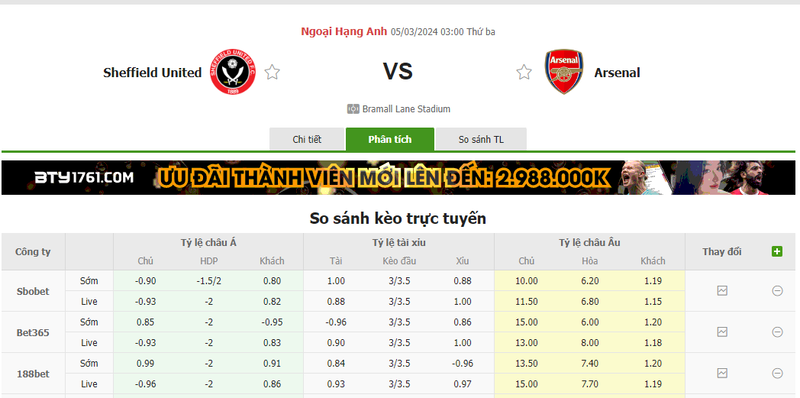This screenshot has height=398, width=800.
Task: Click the match date 05/03/2024 03:00
Action: (428, 32)
